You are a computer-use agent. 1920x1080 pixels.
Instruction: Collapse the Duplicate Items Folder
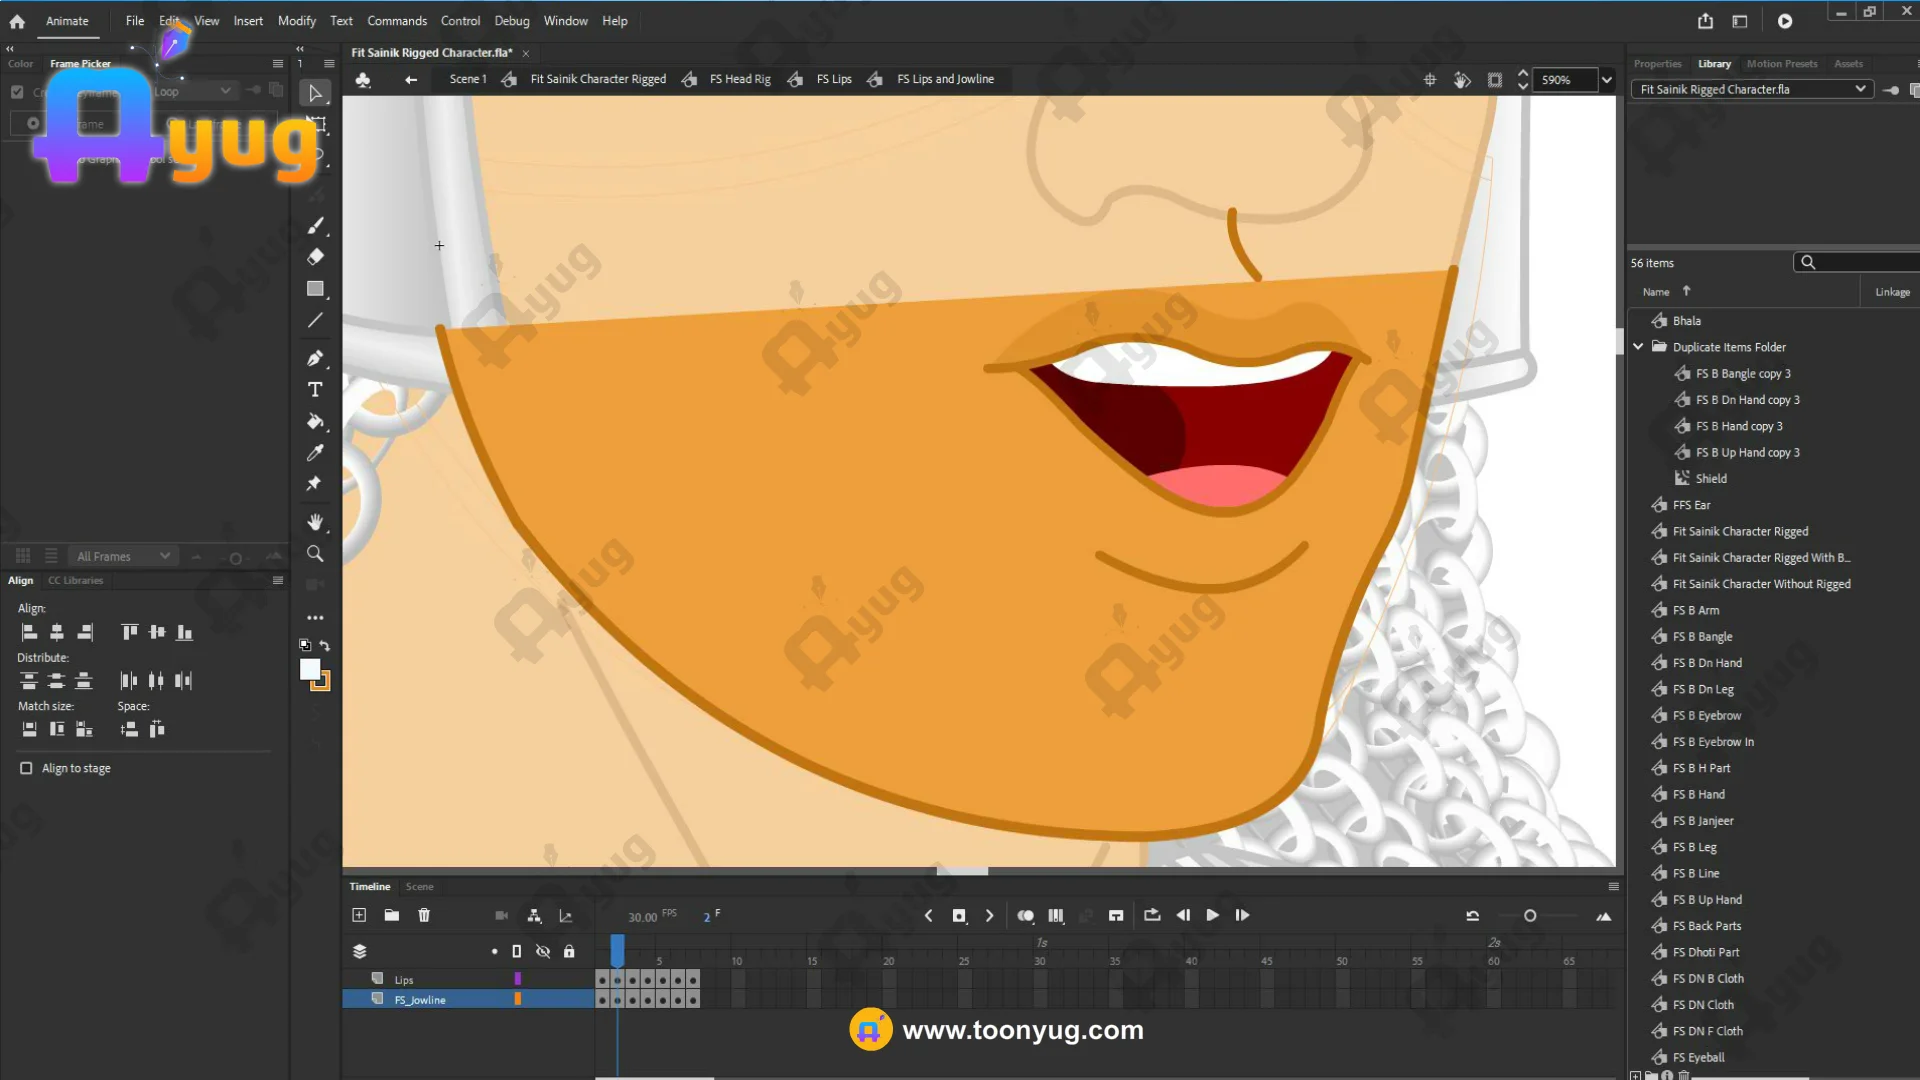click(x=1638, y=347)
